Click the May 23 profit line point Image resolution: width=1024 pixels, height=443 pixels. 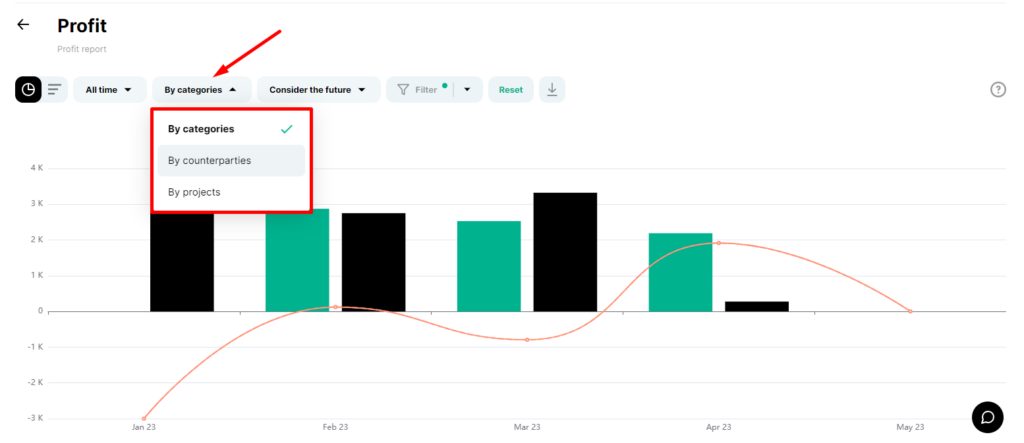[x=910, y=311]
